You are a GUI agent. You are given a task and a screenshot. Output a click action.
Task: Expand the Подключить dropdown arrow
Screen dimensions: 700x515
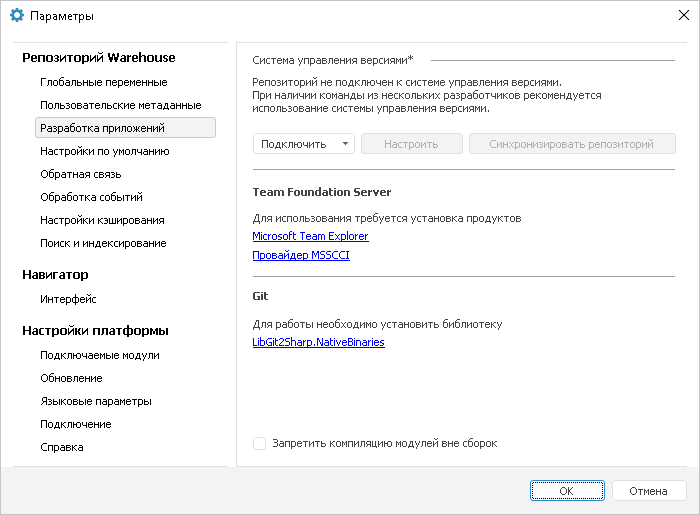[x=345, y=144]
